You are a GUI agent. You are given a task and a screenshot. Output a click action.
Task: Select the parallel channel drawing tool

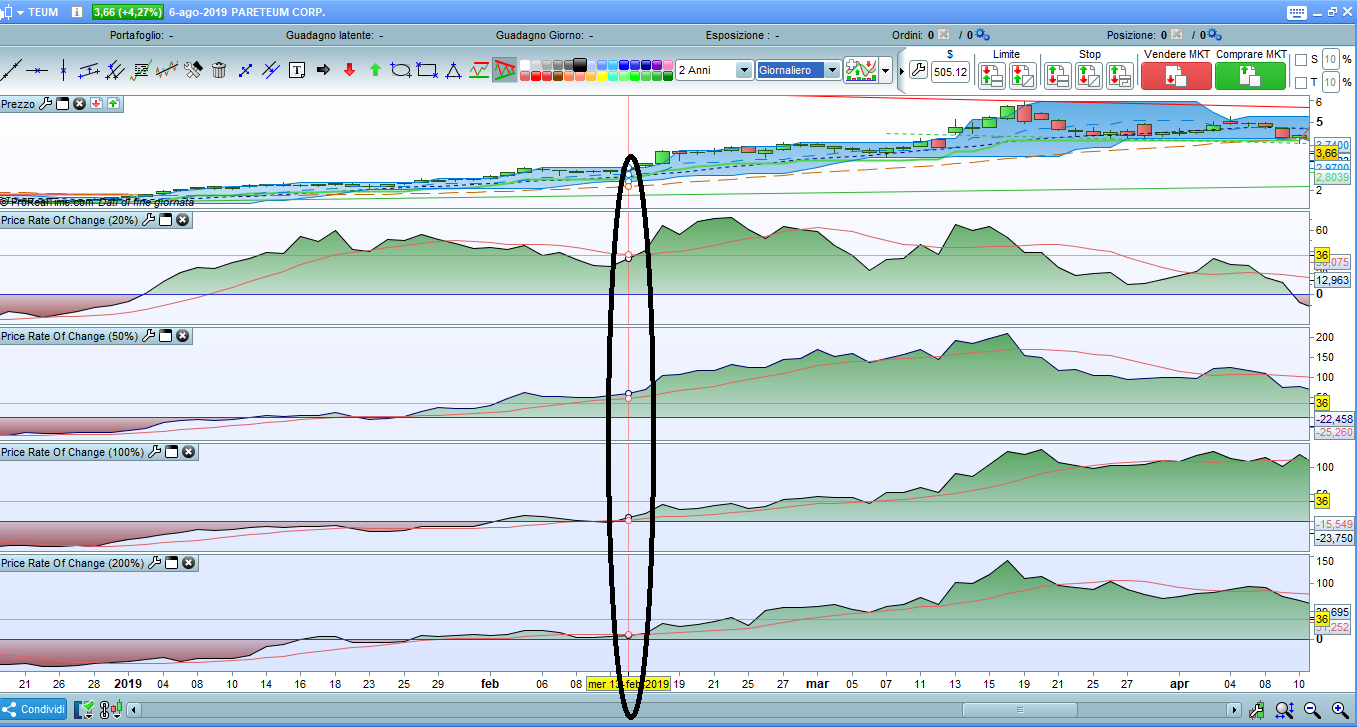pos(89,70)
